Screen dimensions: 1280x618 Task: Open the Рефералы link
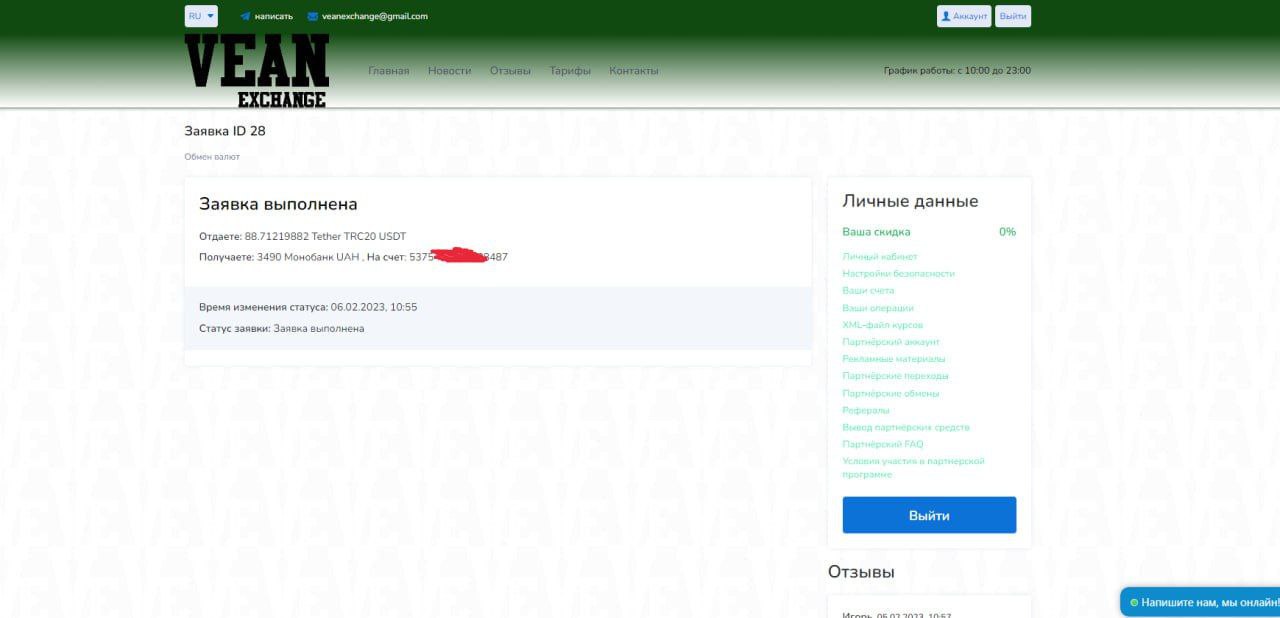(x=866, y=410)
